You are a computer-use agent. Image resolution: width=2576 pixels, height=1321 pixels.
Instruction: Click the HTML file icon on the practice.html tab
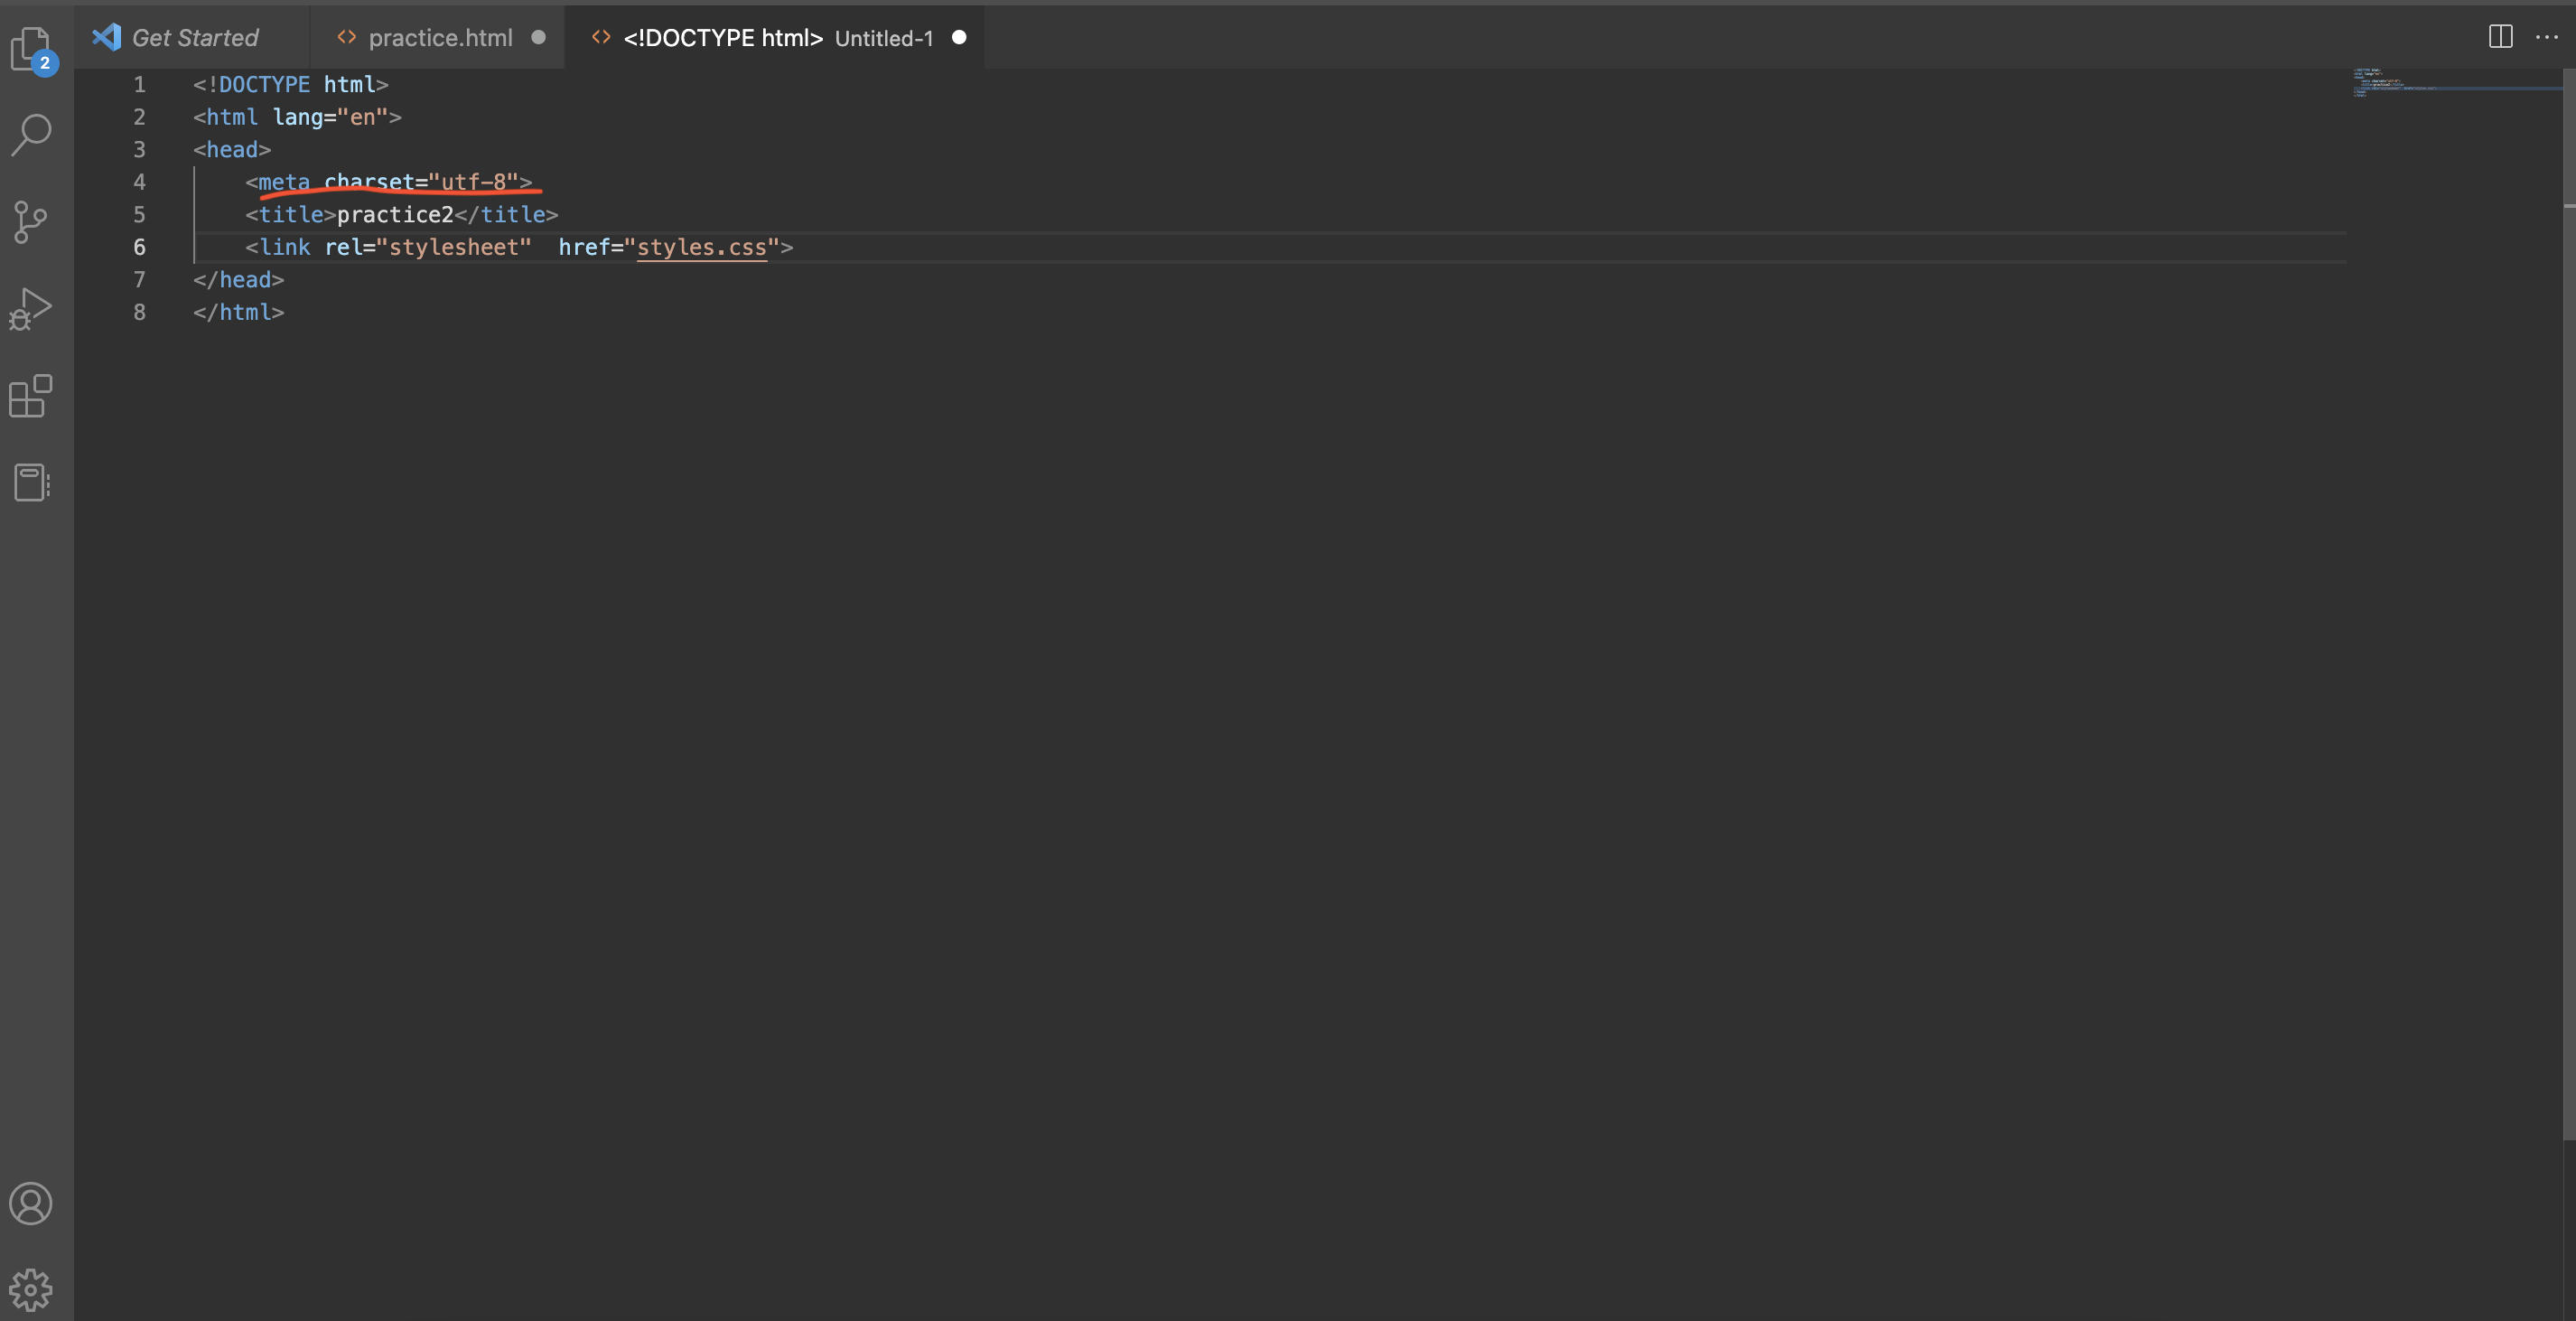click(x=347, y=37)
